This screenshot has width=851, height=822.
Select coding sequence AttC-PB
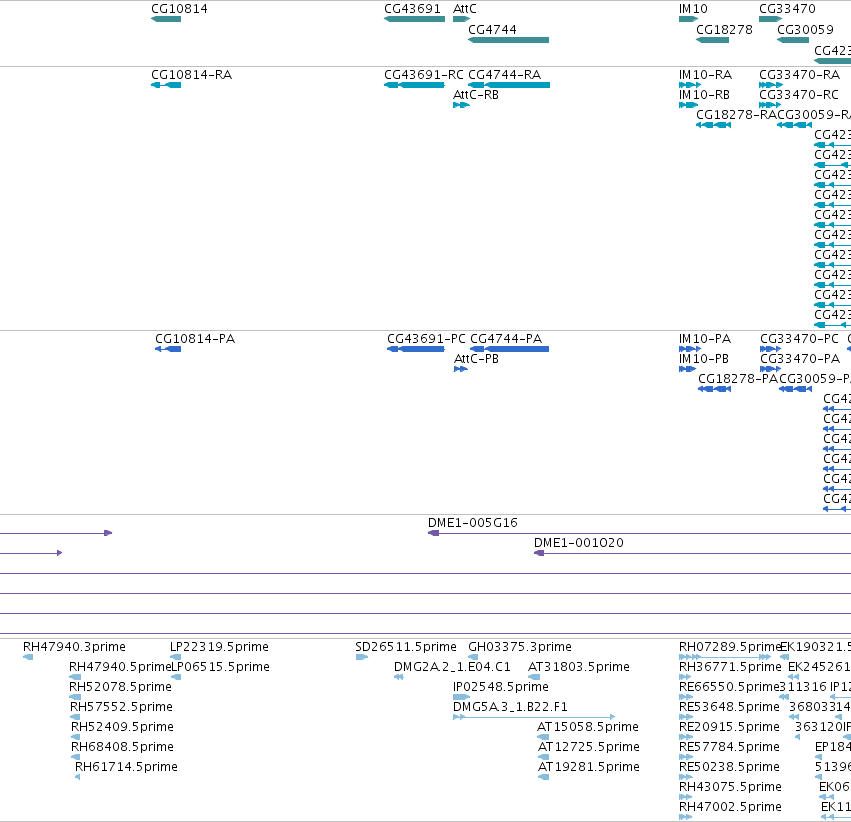click(461, 369)
